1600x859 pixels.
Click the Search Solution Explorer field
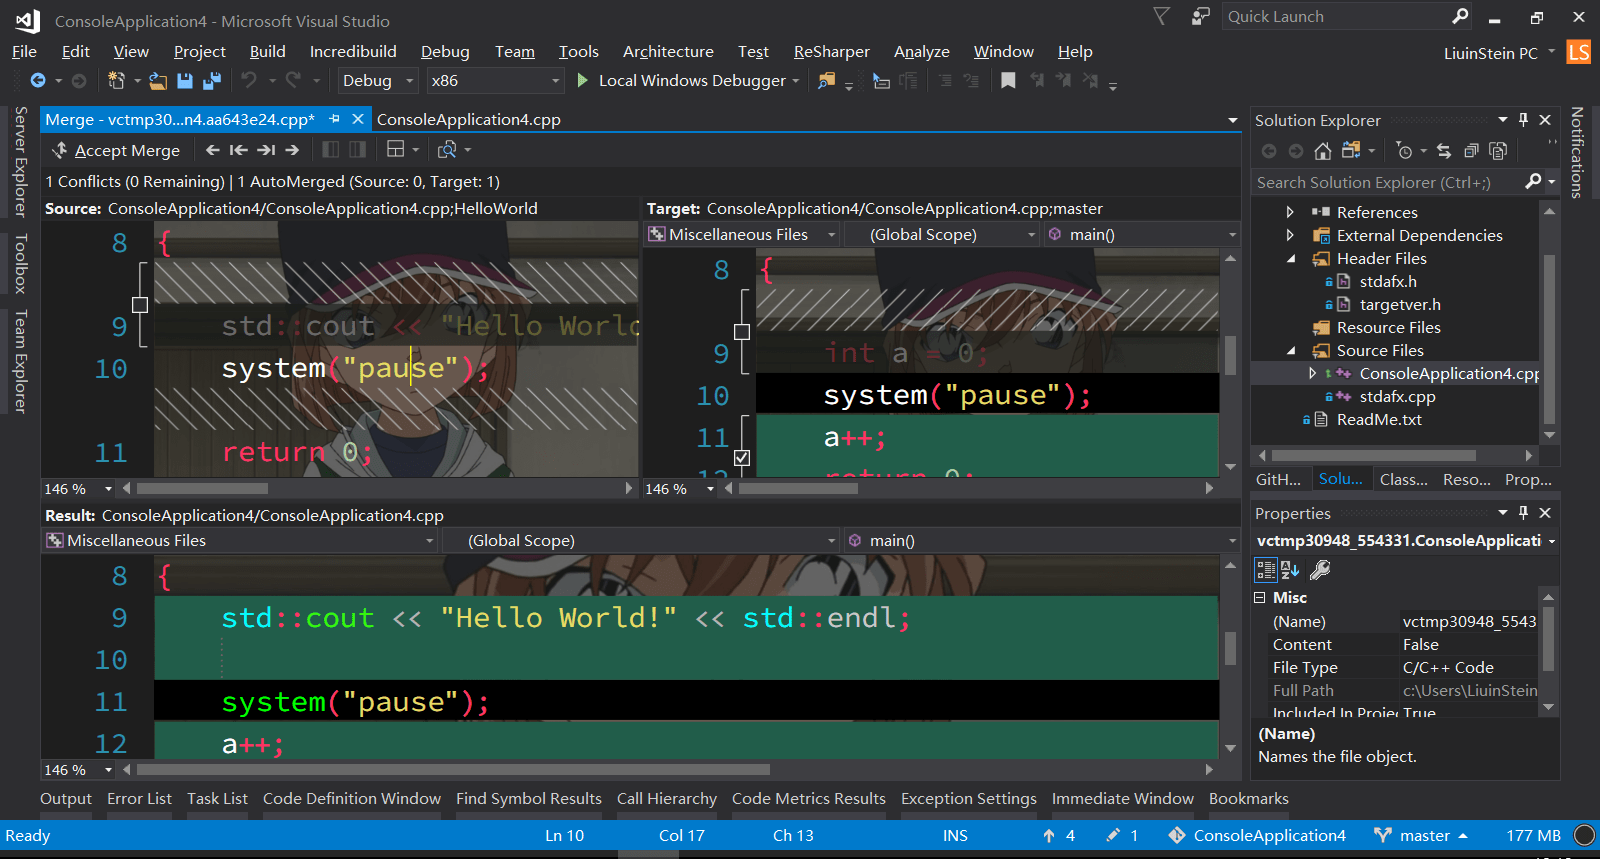[1385, 182]
